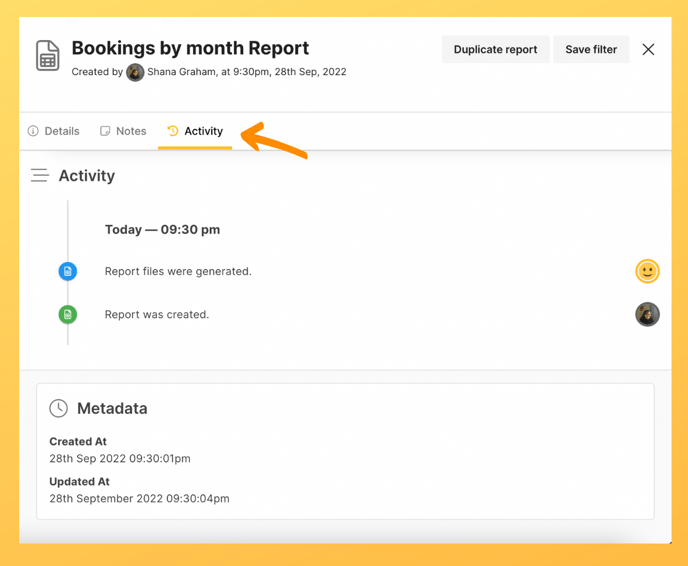Click the clock icon beside Metadata
This screenshot has height=566, width=688.
coord(58,408)
